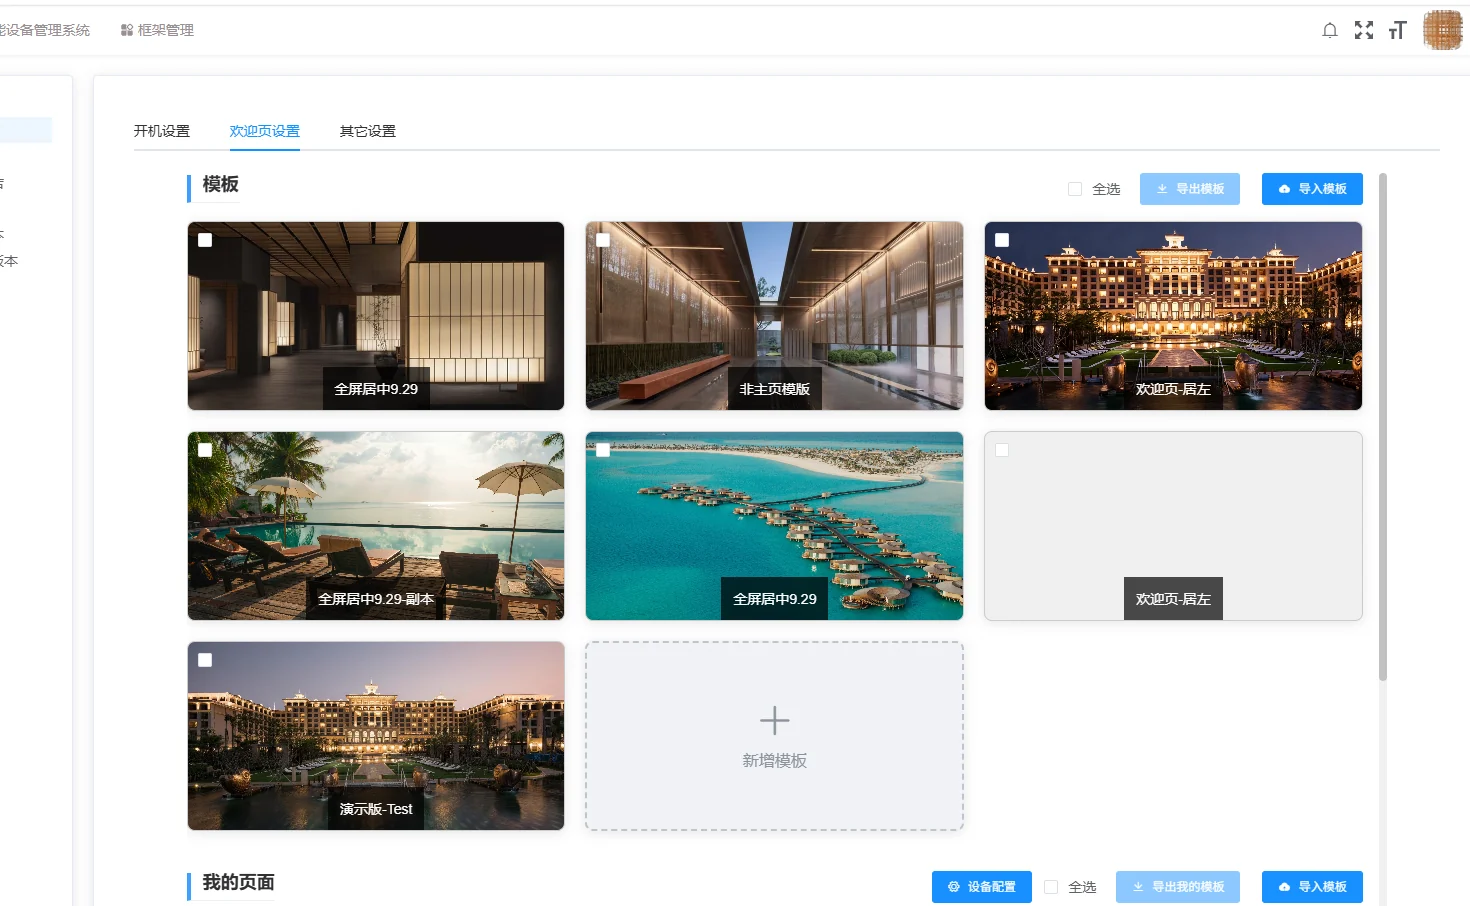Click the plus icon to add template
The height and width of the screenshot is (906, 1470).
[x=774, y=721]
